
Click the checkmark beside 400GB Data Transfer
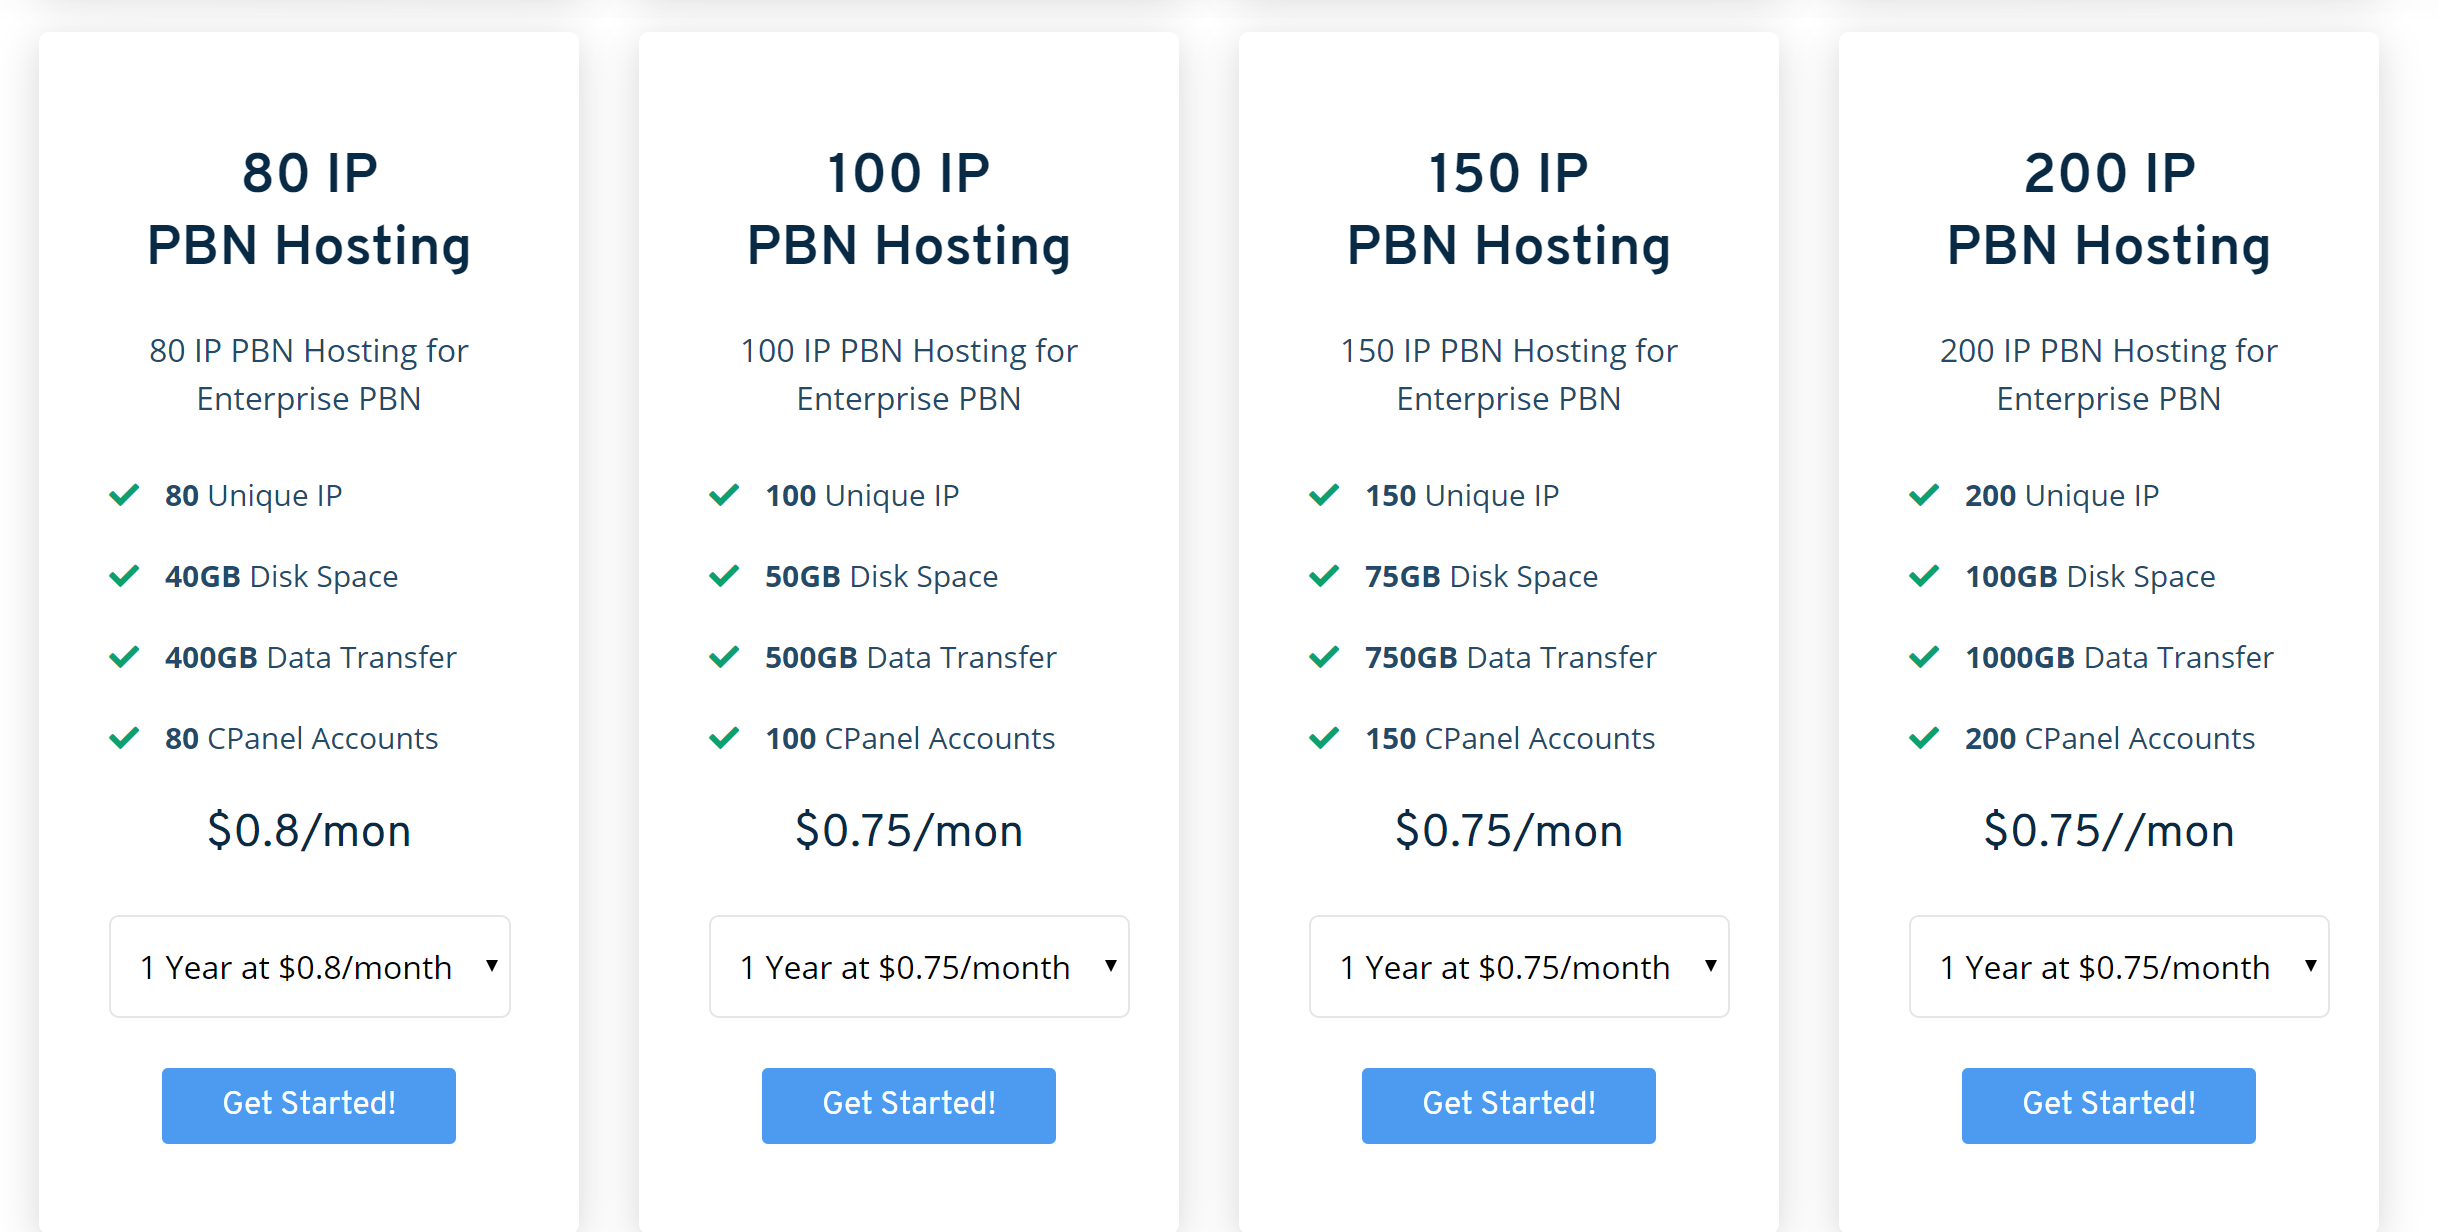124,657
